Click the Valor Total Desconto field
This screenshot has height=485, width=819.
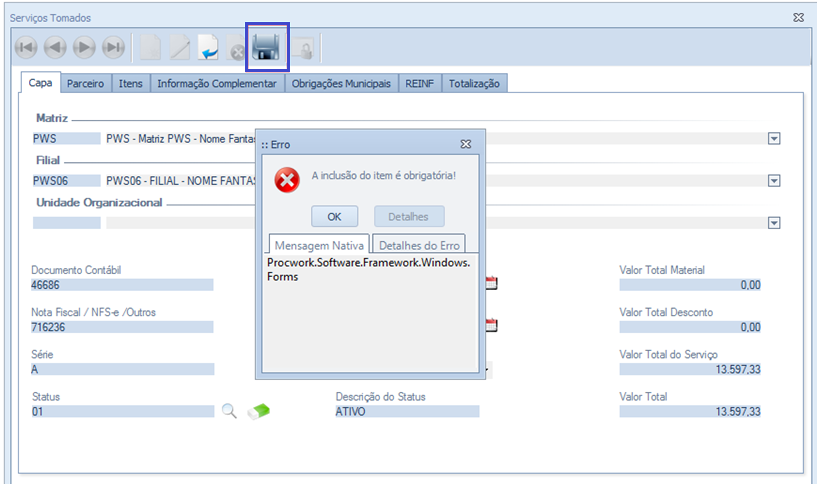click(690, 327)
